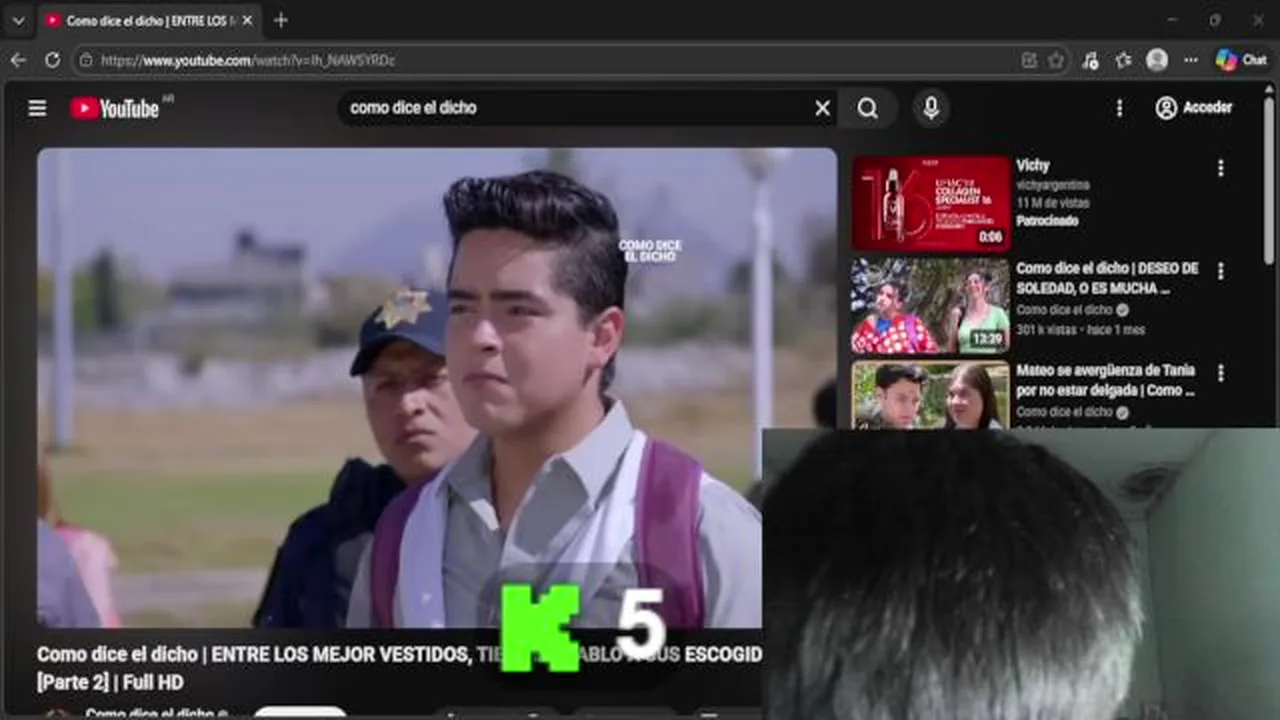Click channel name under DESEO DE SOLEDAD video
The height and width of the screenshot is (720, 1280).
tap(1064, 310)
